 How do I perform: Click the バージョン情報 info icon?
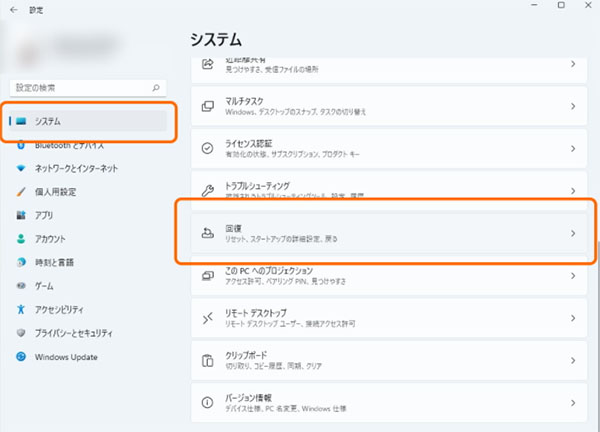point(207,403)
